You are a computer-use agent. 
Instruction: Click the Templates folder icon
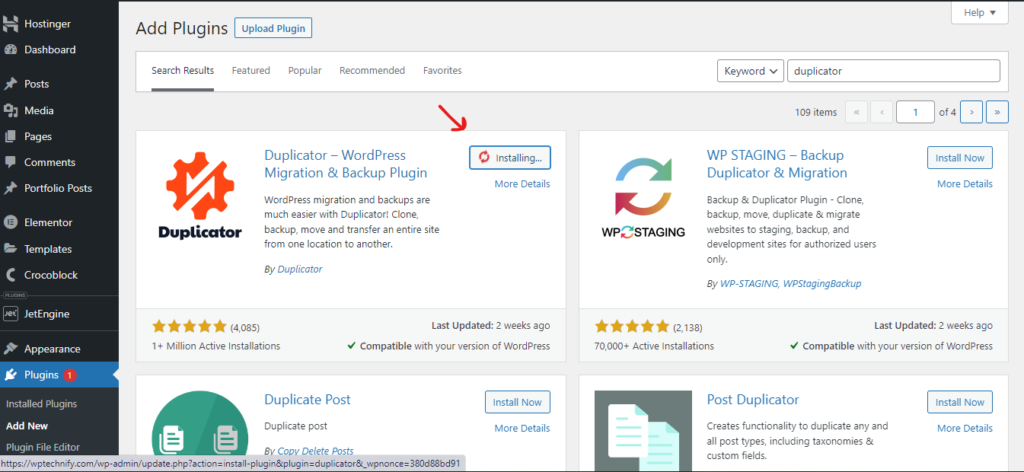pyautogui.click(x=10, y=249)
